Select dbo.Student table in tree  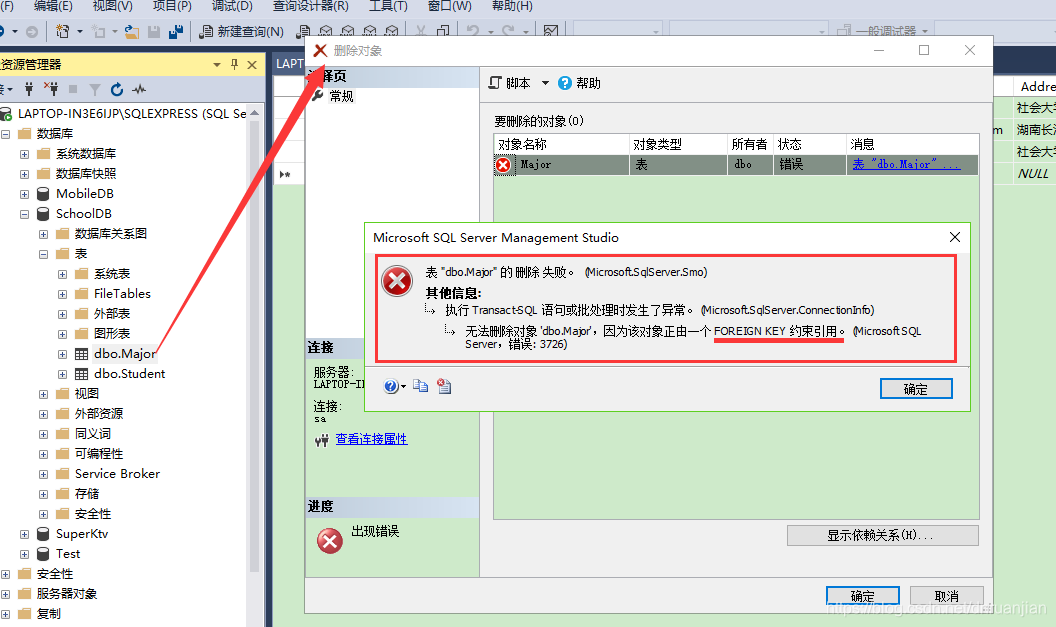pos(130,374)
